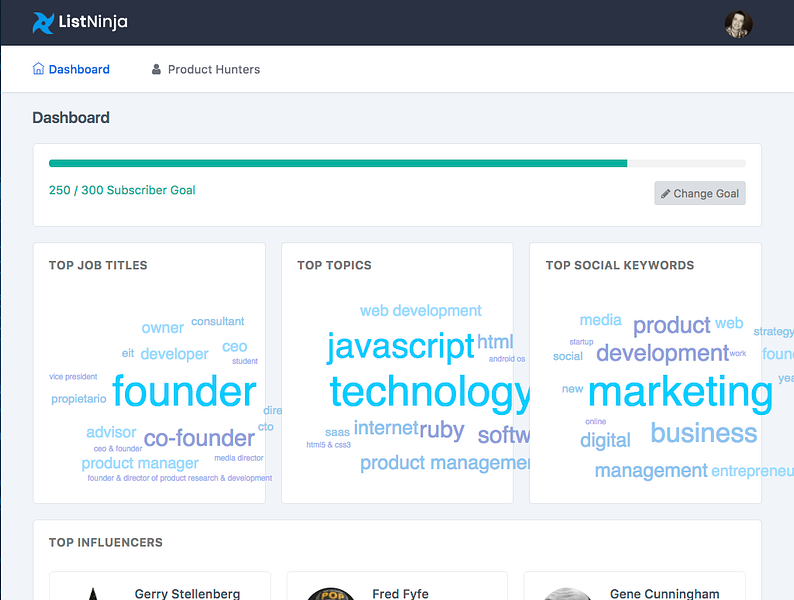Screen dimensions: 794x600
Task: Open Gerry Stellenberg influencer card
Action: (x=160, y=586)
